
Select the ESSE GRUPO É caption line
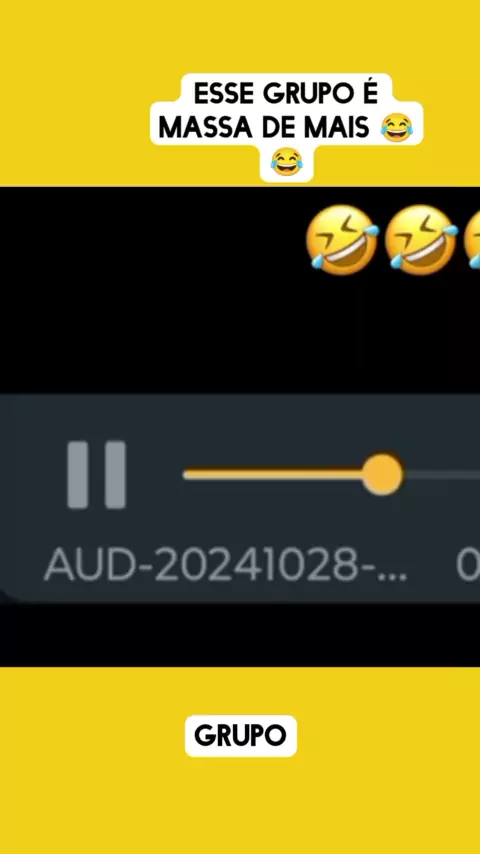tap(286, 94)
